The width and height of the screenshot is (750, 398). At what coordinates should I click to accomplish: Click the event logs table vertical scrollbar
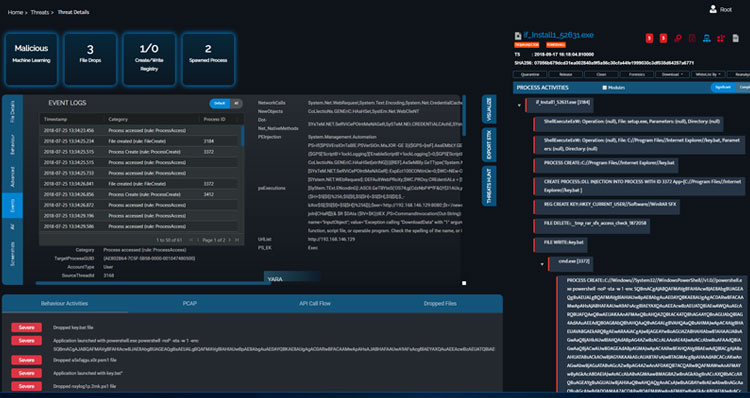[242, 136]
